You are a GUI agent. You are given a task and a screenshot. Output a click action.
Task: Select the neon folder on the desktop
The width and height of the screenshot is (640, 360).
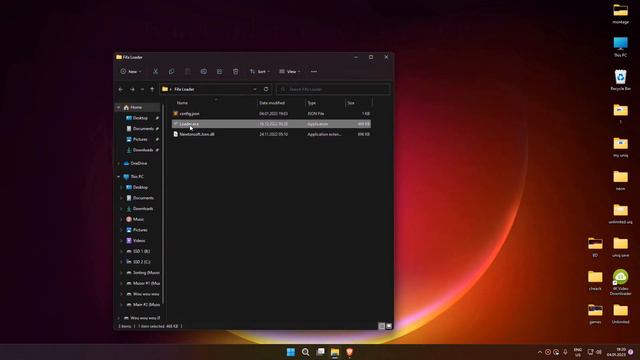coord(620,180)
